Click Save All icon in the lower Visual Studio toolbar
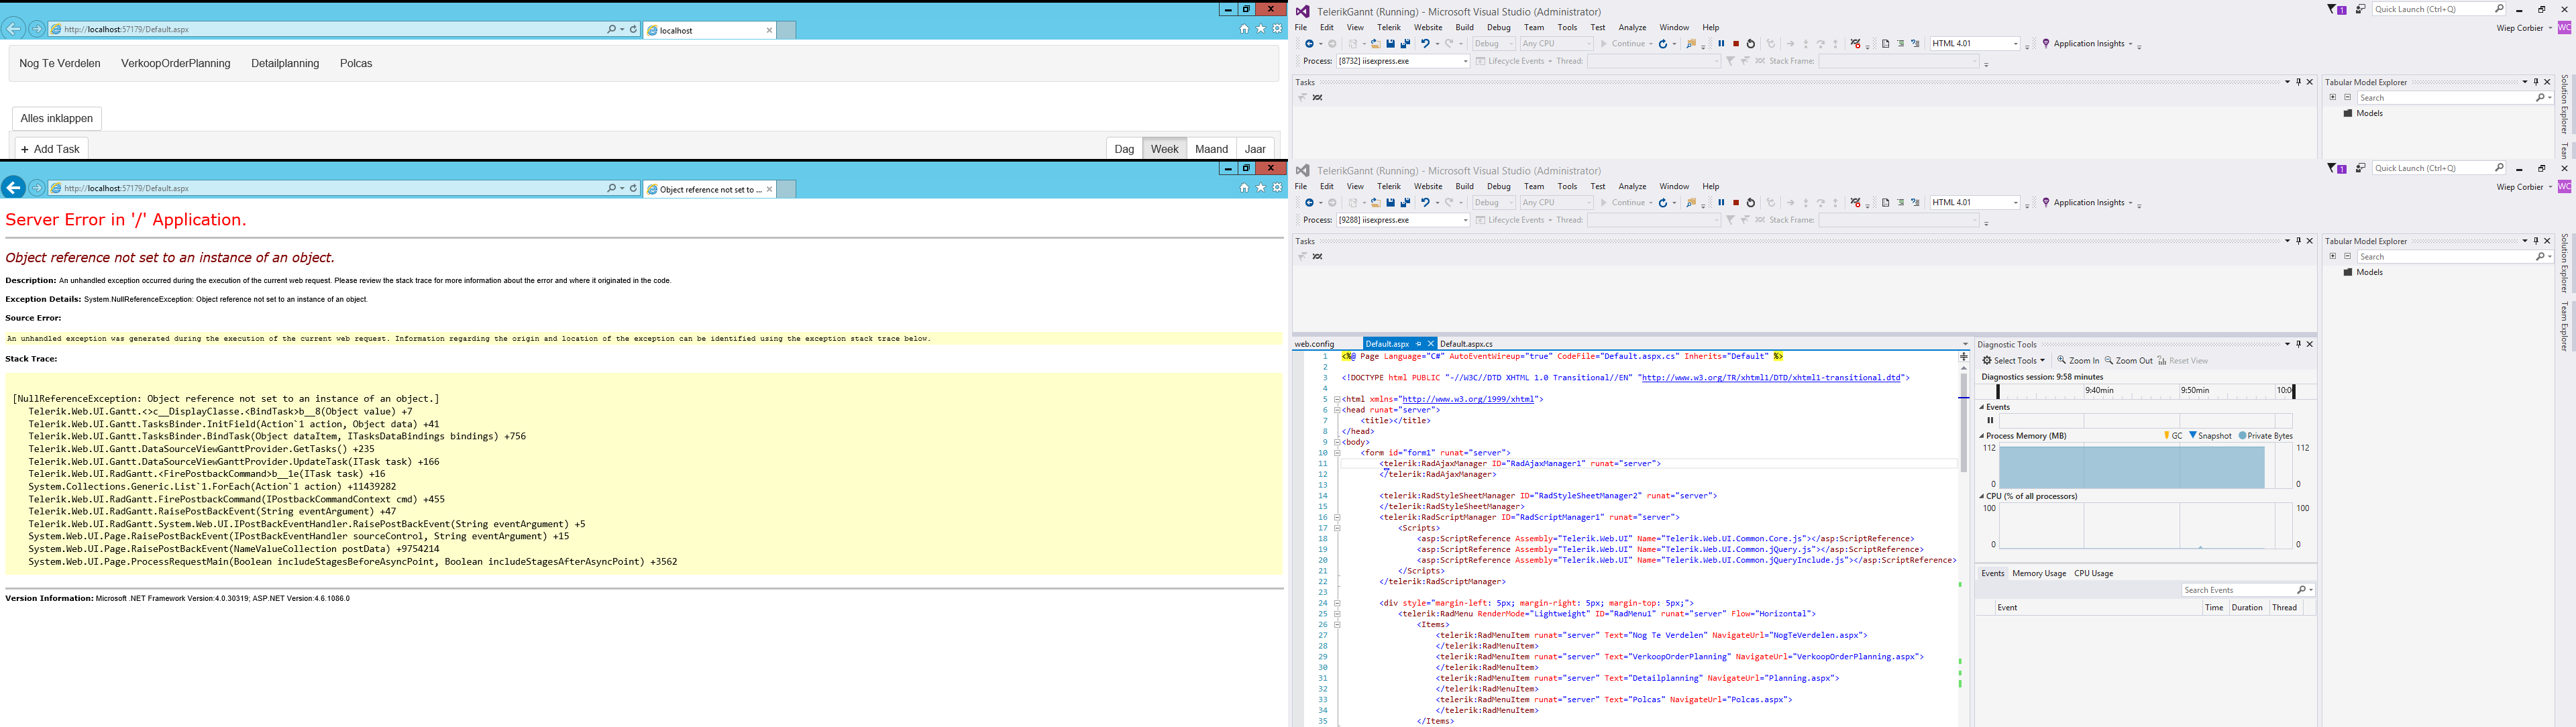Viewport: 2576px width, 727px height. click(x=1405, y=203)
